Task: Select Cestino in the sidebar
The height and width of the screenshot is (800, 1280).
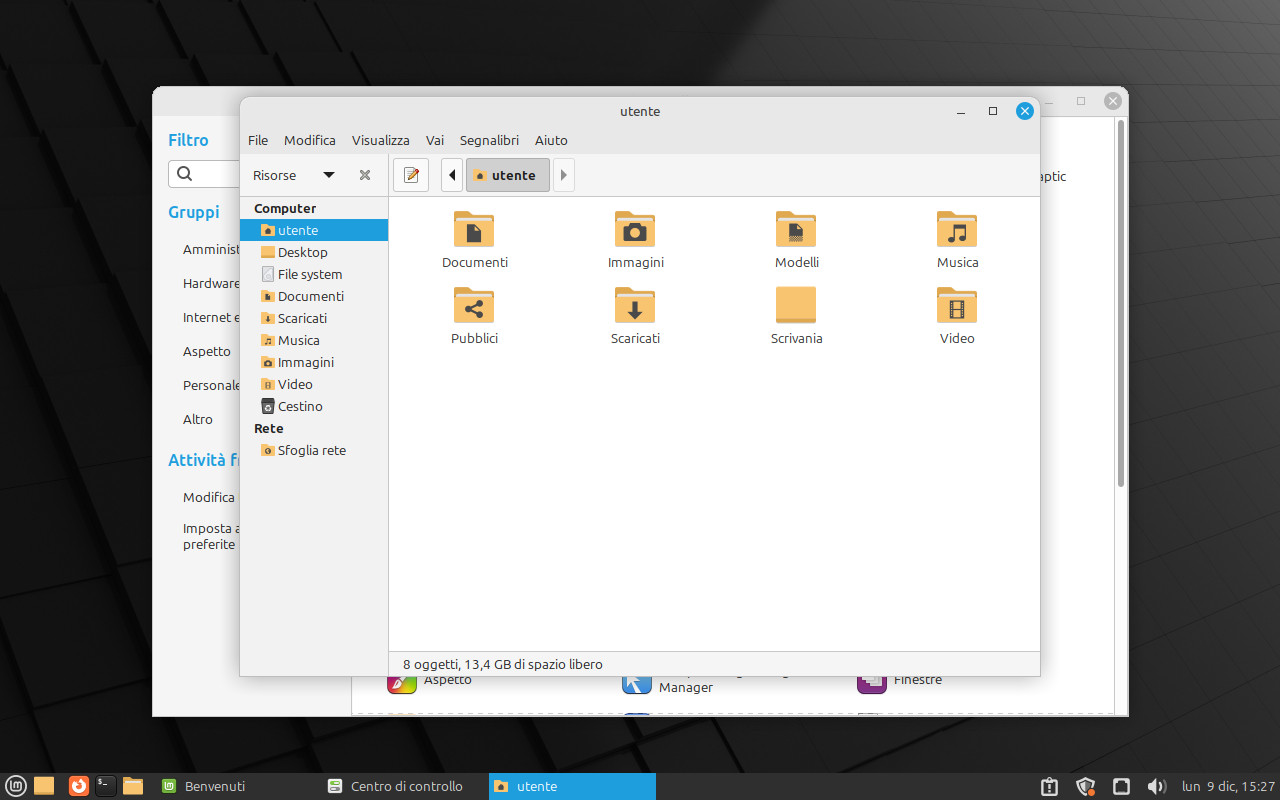Action: [300, 406]
